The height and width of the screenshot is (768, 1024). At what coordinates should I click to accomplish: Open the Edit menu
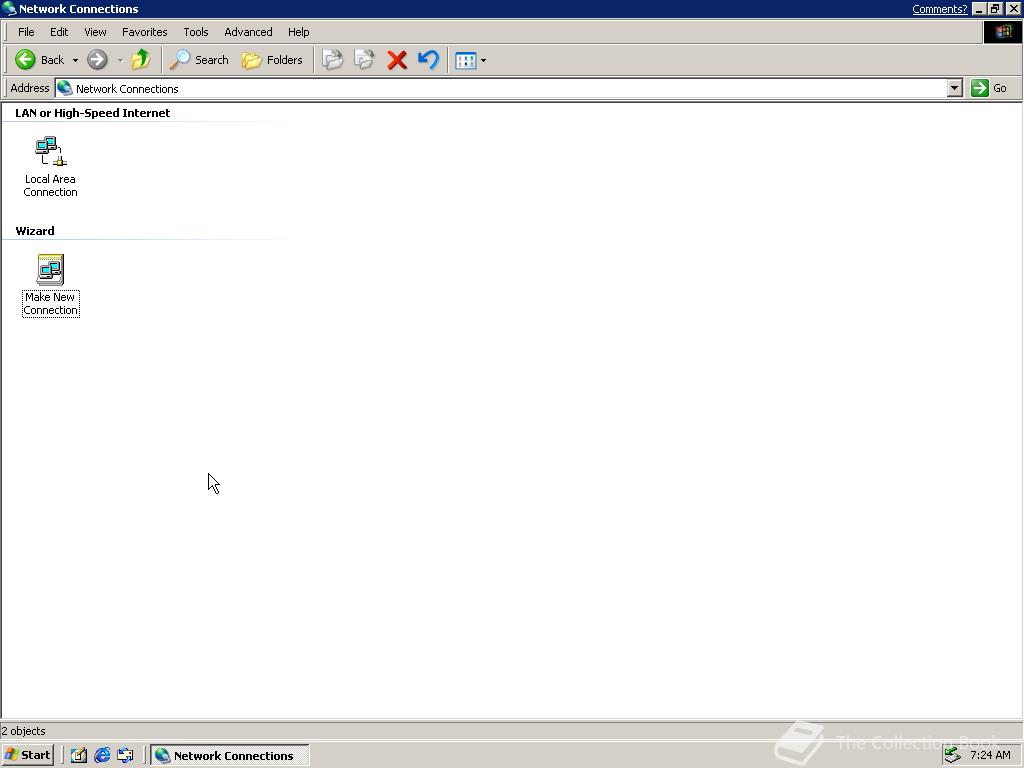[x=59, y=32]
